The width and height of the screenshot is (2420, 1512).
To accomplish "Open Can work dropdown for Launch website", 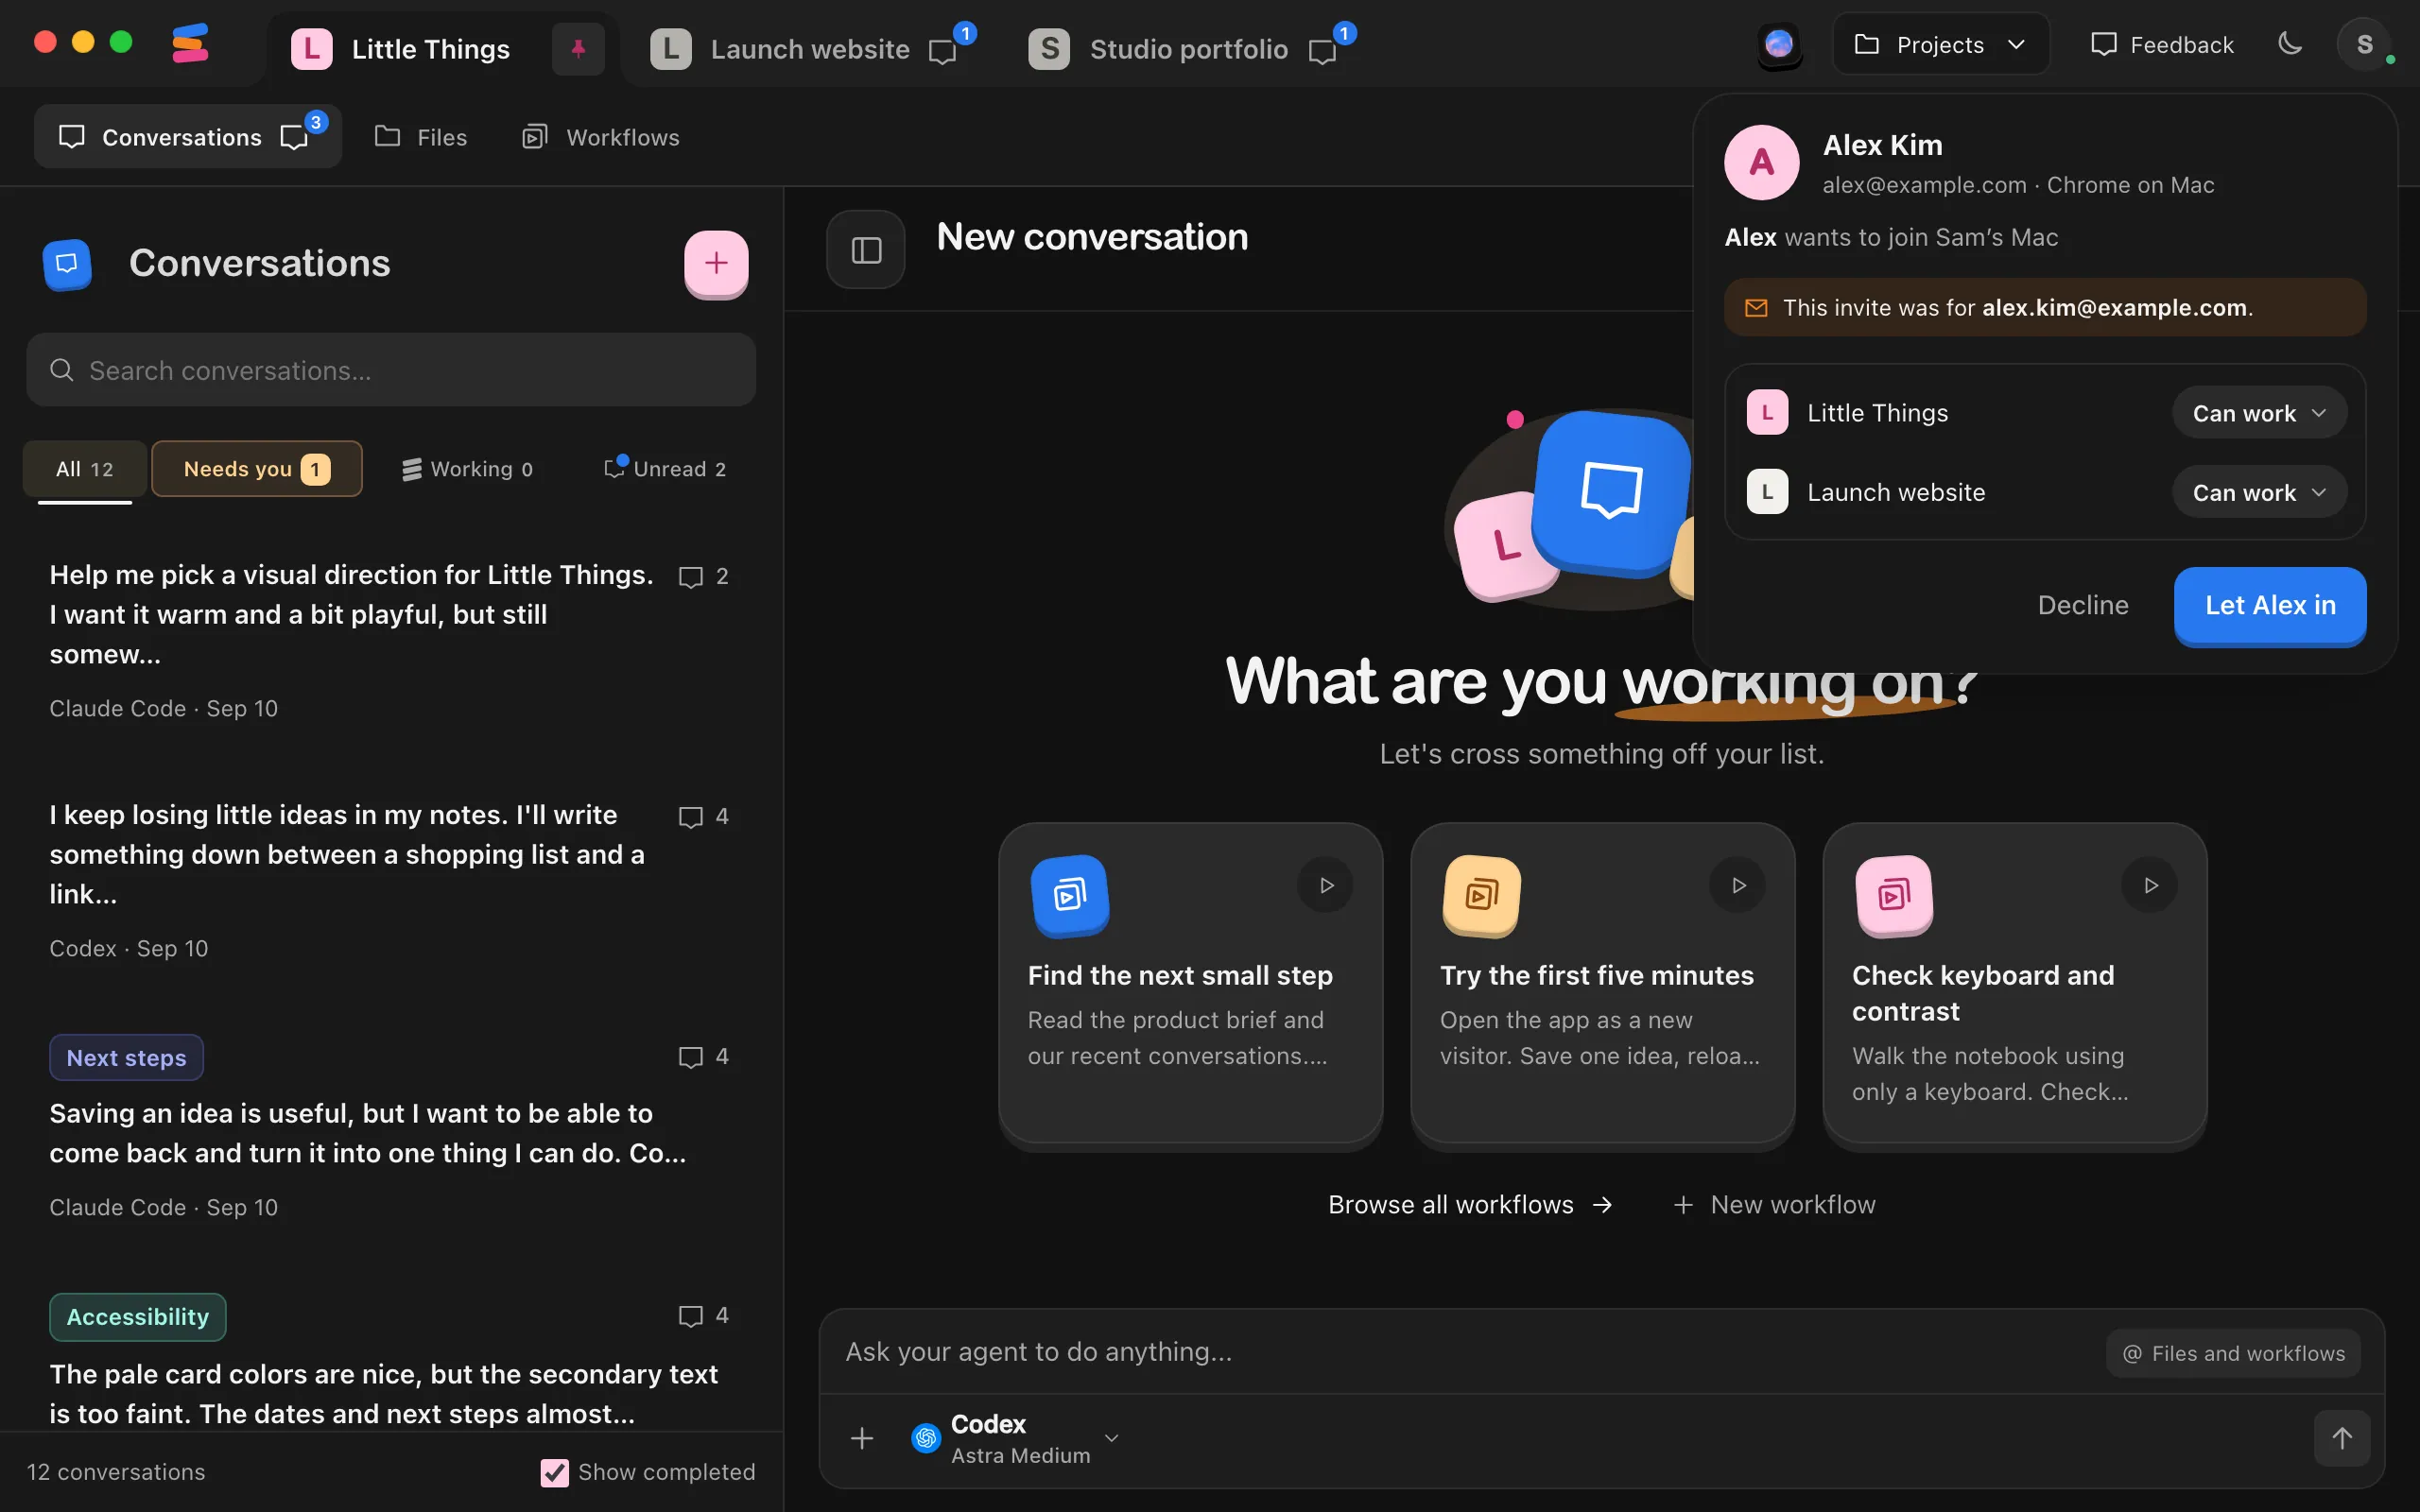I will coord(2259,492).
